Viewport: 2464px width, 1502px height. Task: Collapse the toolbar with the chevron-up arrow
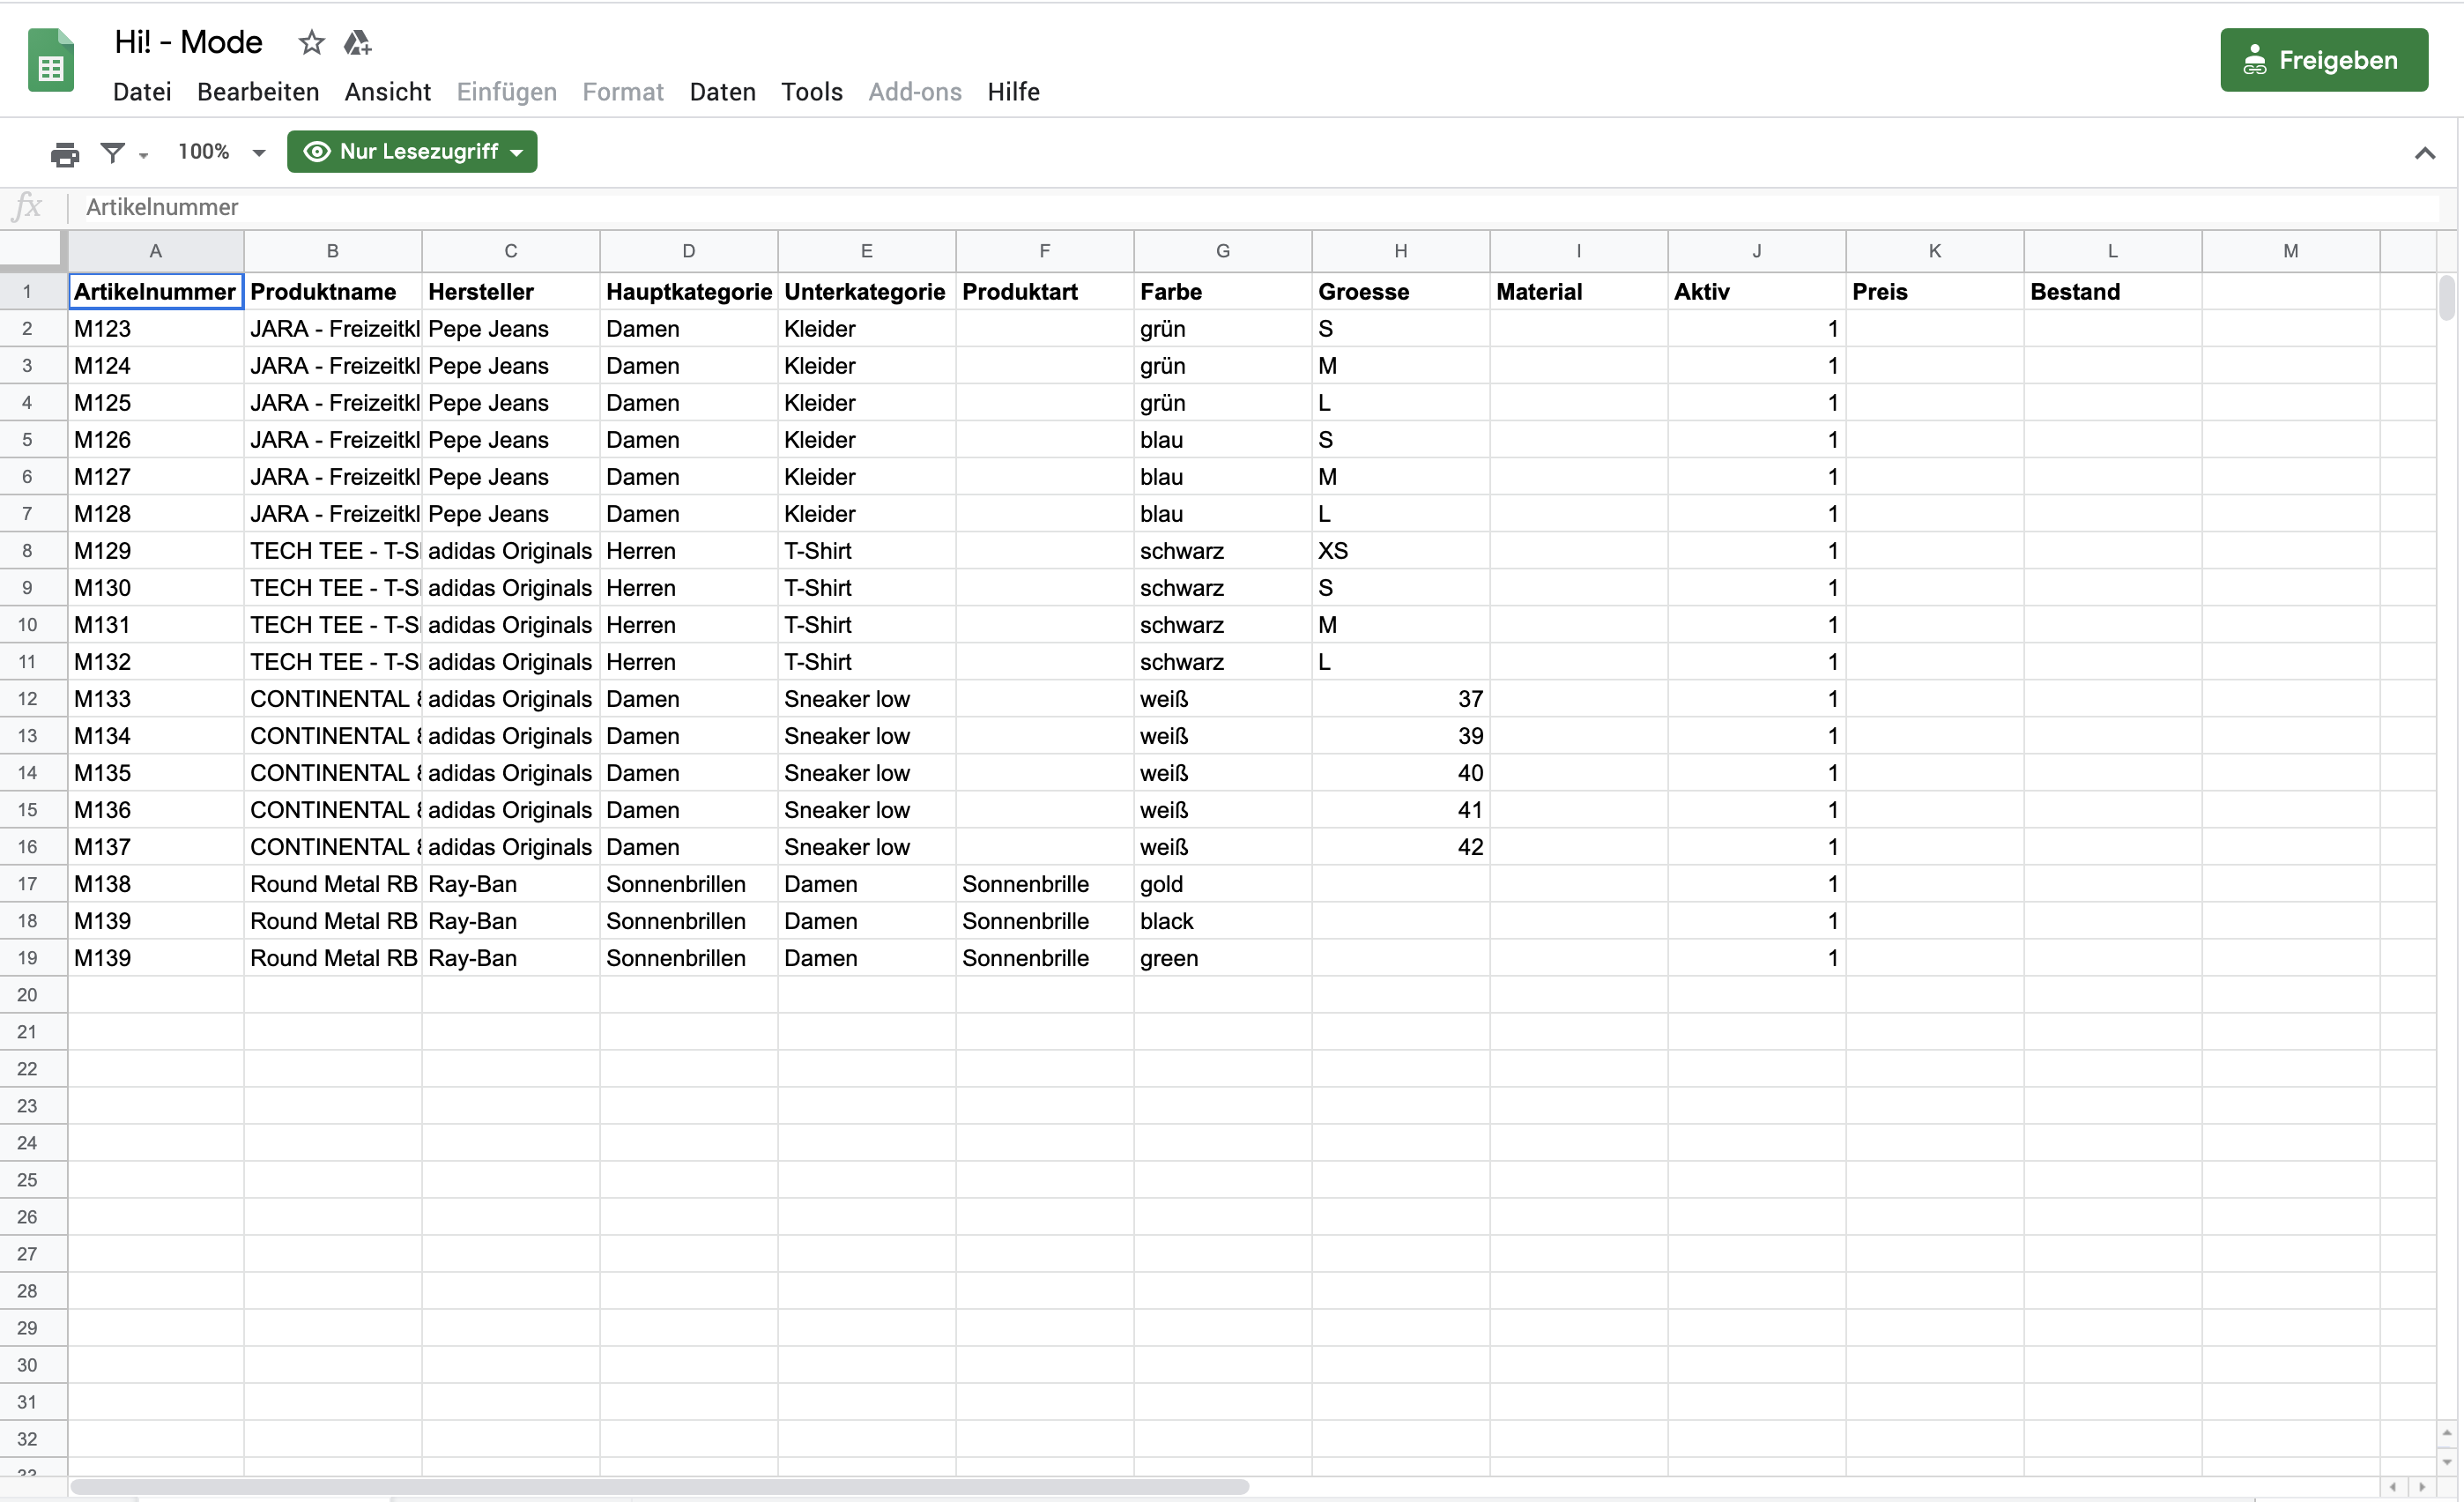[x=2424, y=153]
